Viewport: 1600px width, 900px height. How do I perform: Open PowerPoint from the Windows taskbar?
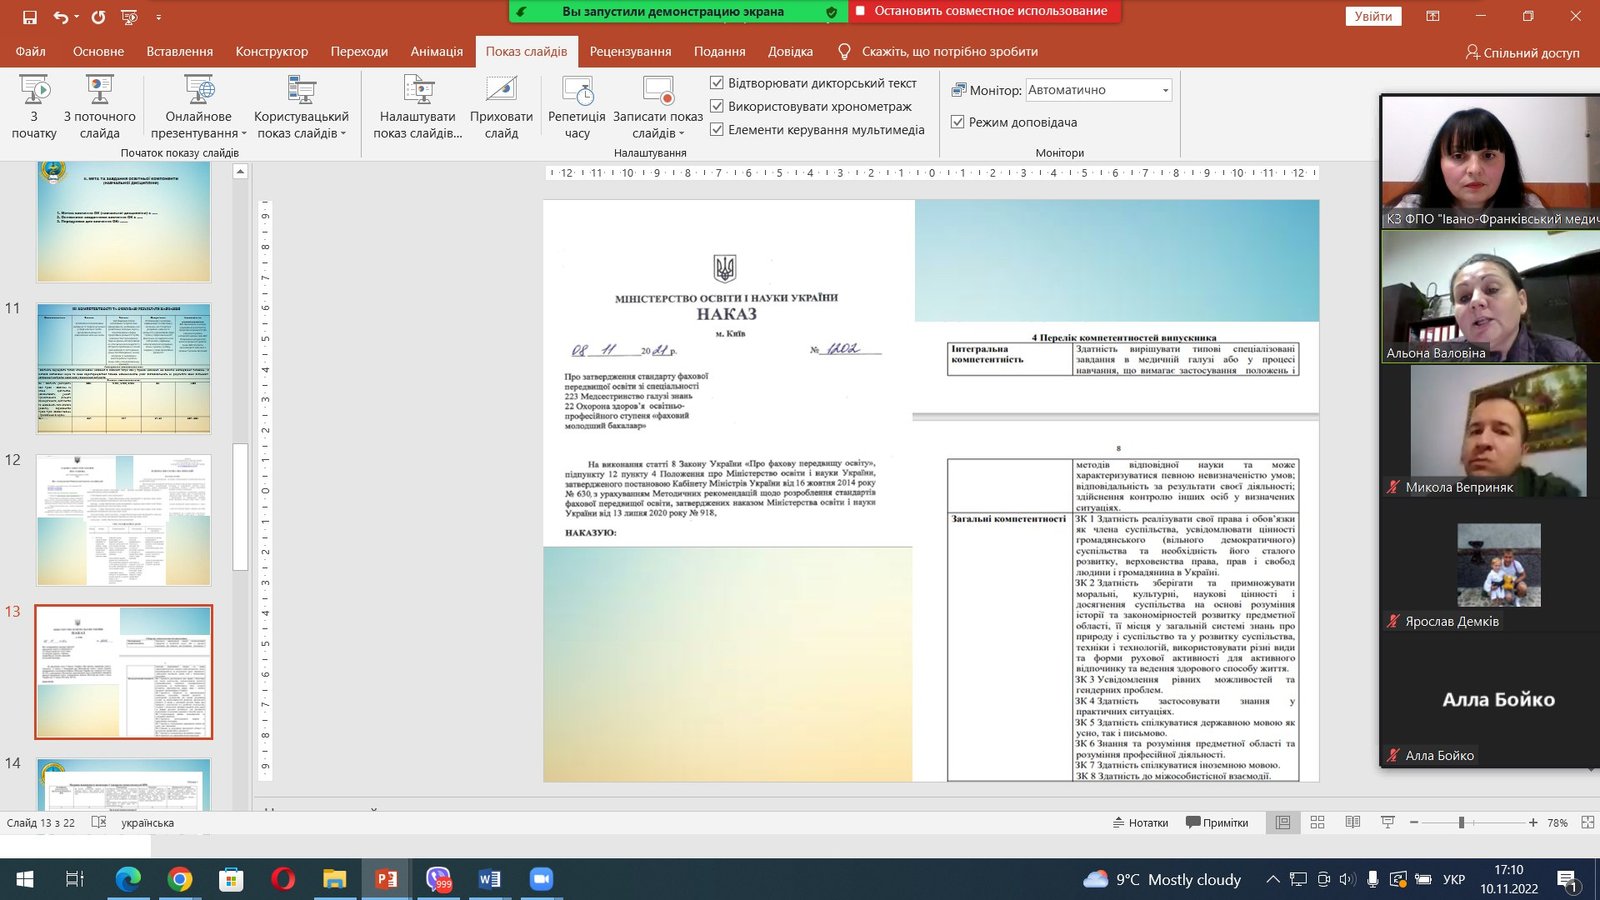[386, 879]
